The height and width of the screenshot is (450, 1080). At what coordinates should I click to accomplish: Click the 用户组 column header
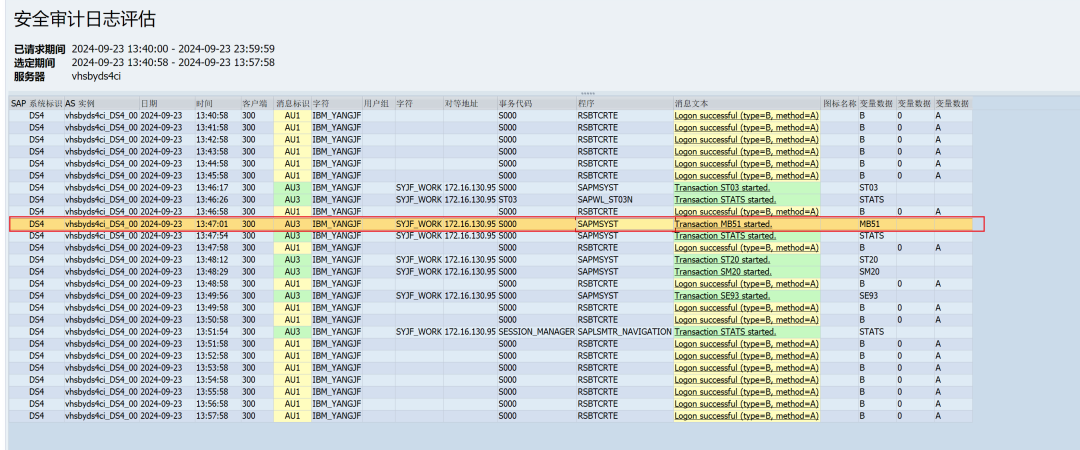(x=377, y=103)
